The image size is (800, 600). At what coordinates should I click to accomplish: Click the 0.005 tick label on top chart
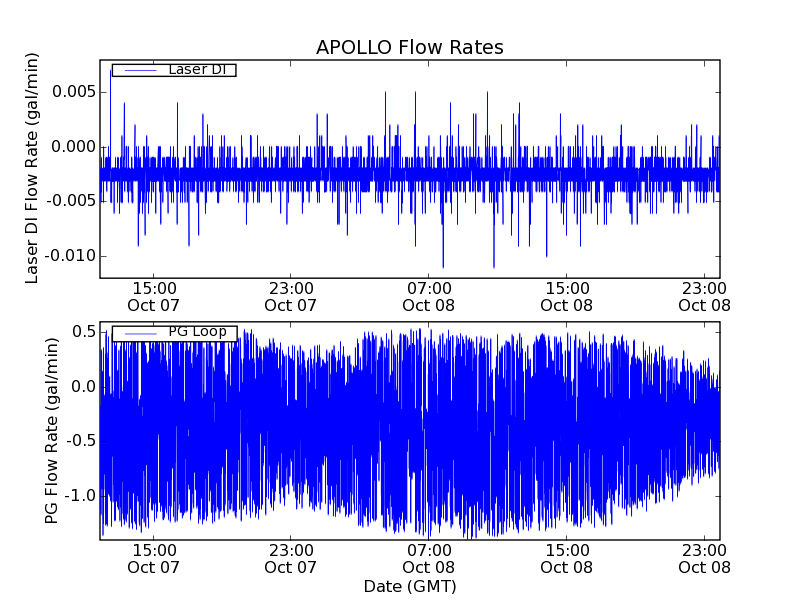pyautogui.click(x=74, y=92)
